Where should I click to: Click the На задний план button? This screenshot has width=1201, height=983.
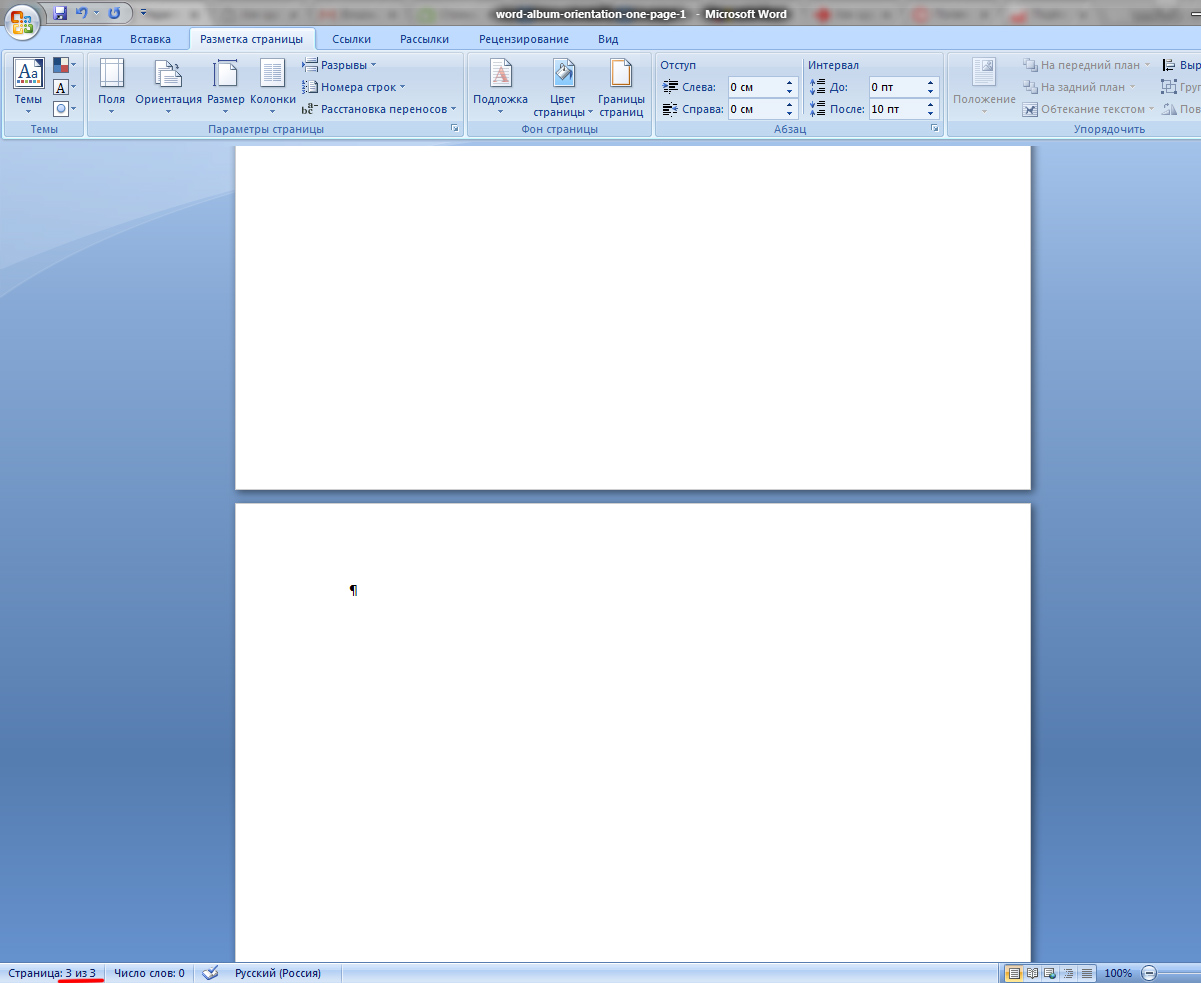pos(1080,87)
